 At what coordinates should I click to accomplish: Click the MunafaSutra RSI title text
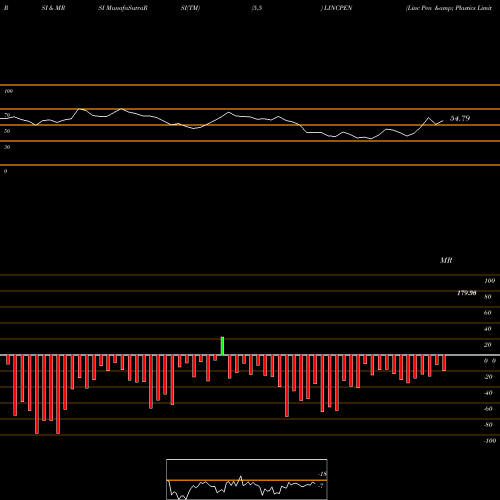123,8
